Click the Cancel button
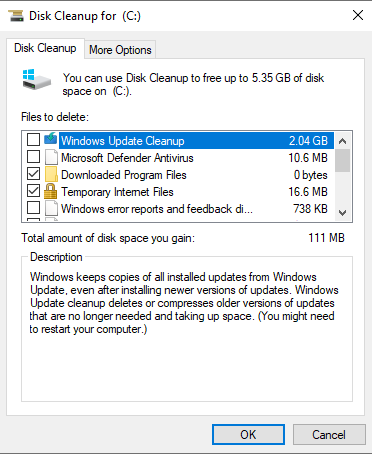 pos(329,434)
